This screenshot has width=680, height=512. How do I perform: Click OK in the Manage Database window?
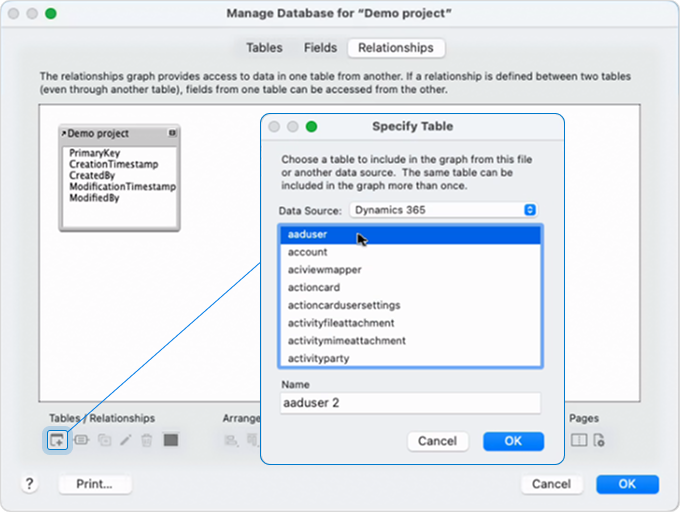tap(627, 484)
